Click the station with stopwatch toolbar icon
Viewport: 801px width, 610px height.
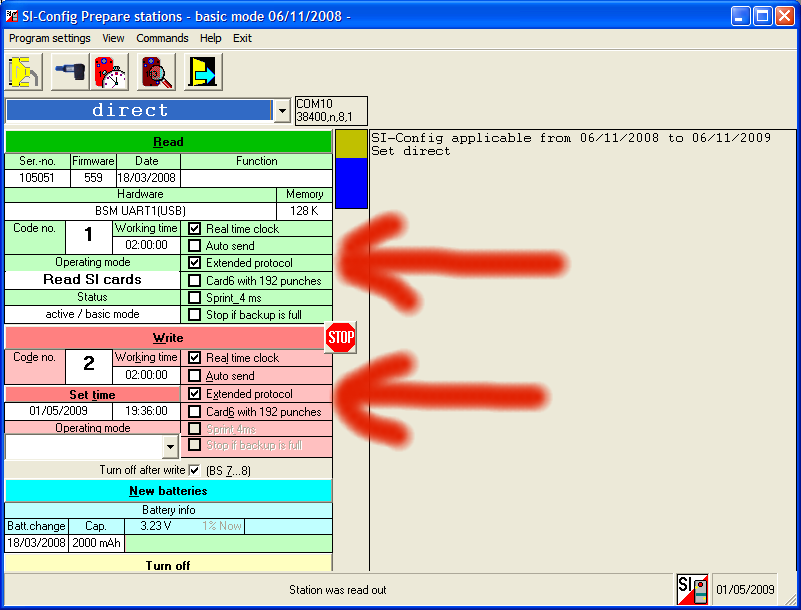pyautogui.click(x=110, y=72)
